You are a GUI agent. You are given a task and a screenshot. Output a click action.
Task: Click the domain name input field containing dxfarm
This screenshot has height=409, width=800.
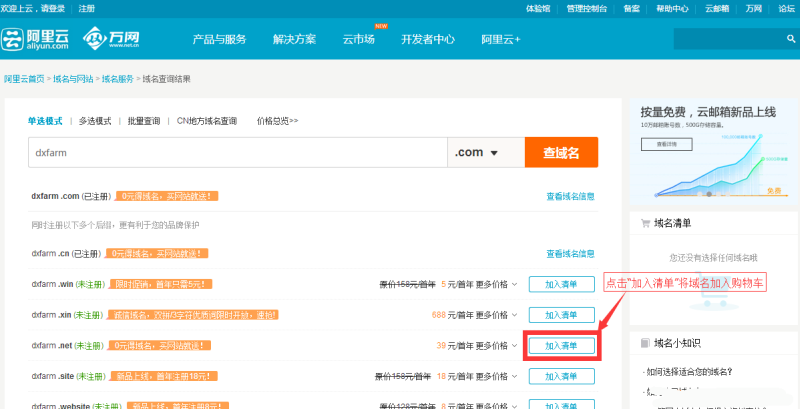236,153
